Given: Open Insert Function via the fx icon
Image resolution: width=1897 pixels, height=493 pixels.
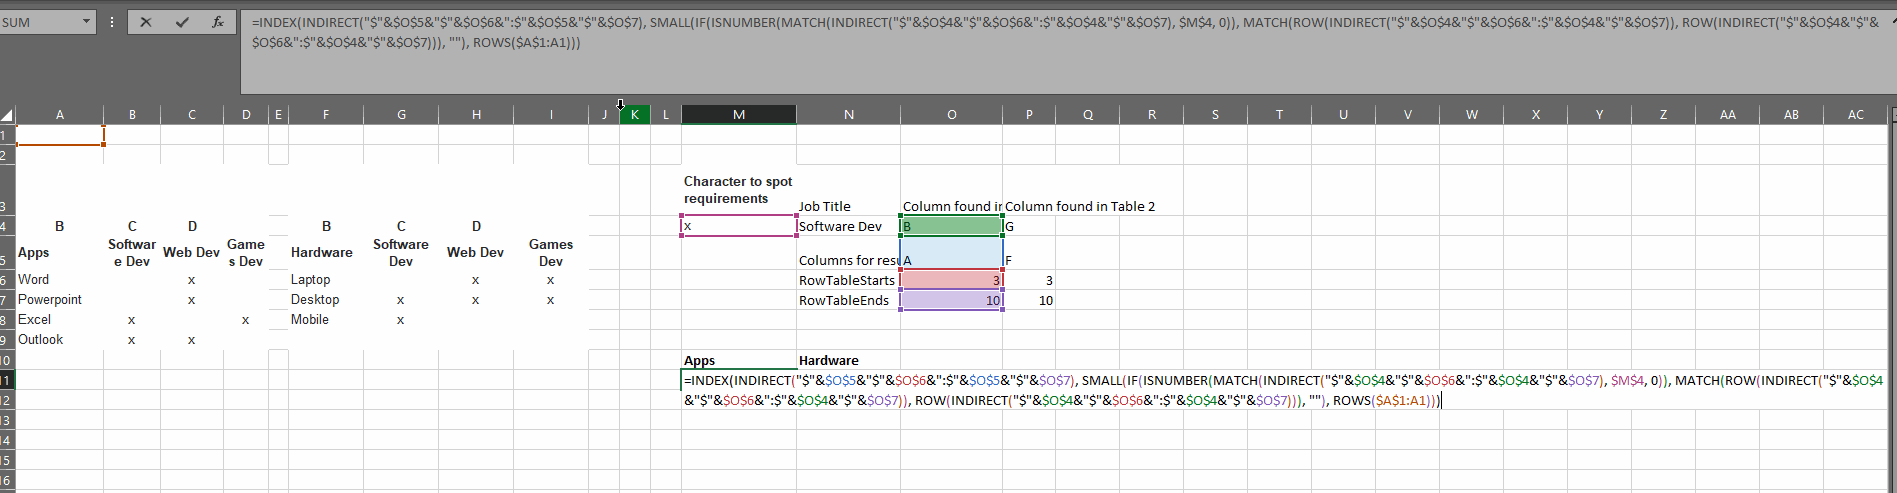Looking at the screenshot, I should (218, 22).
